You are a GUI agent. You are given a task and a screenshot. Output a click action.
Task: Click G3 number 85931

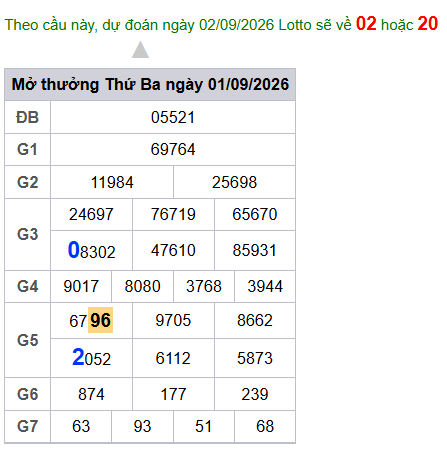[255, 250]
